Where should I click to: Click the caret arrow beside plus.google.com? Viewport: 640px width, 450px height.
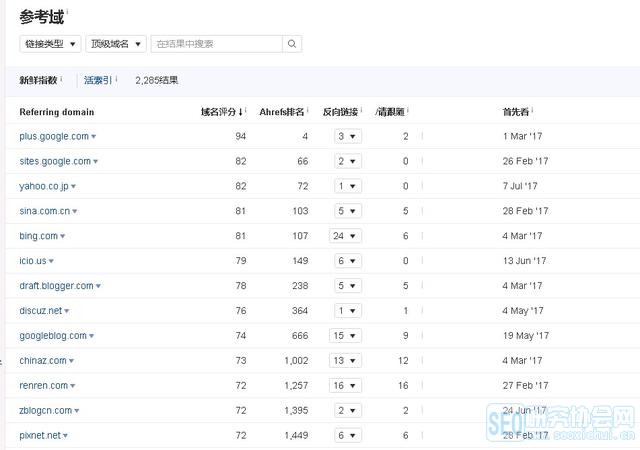coord(93,137)
